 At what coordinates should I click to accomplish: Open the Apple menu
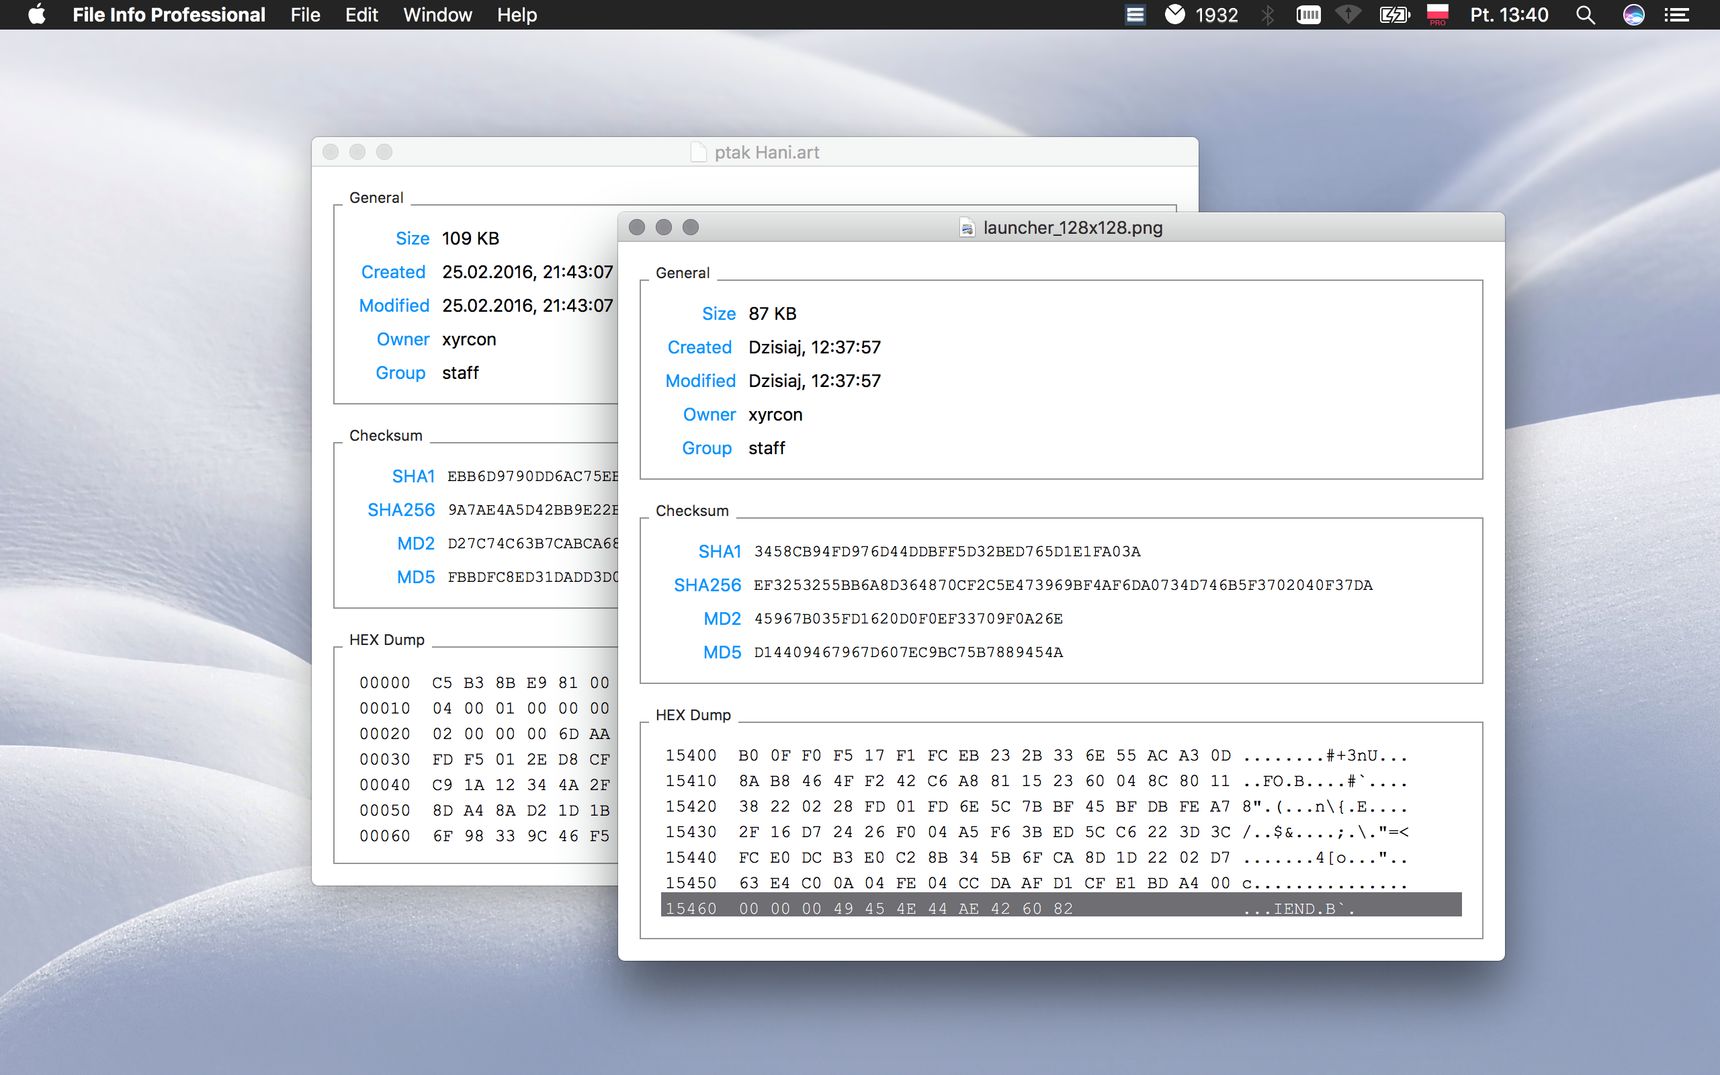[x=37, y=14]
